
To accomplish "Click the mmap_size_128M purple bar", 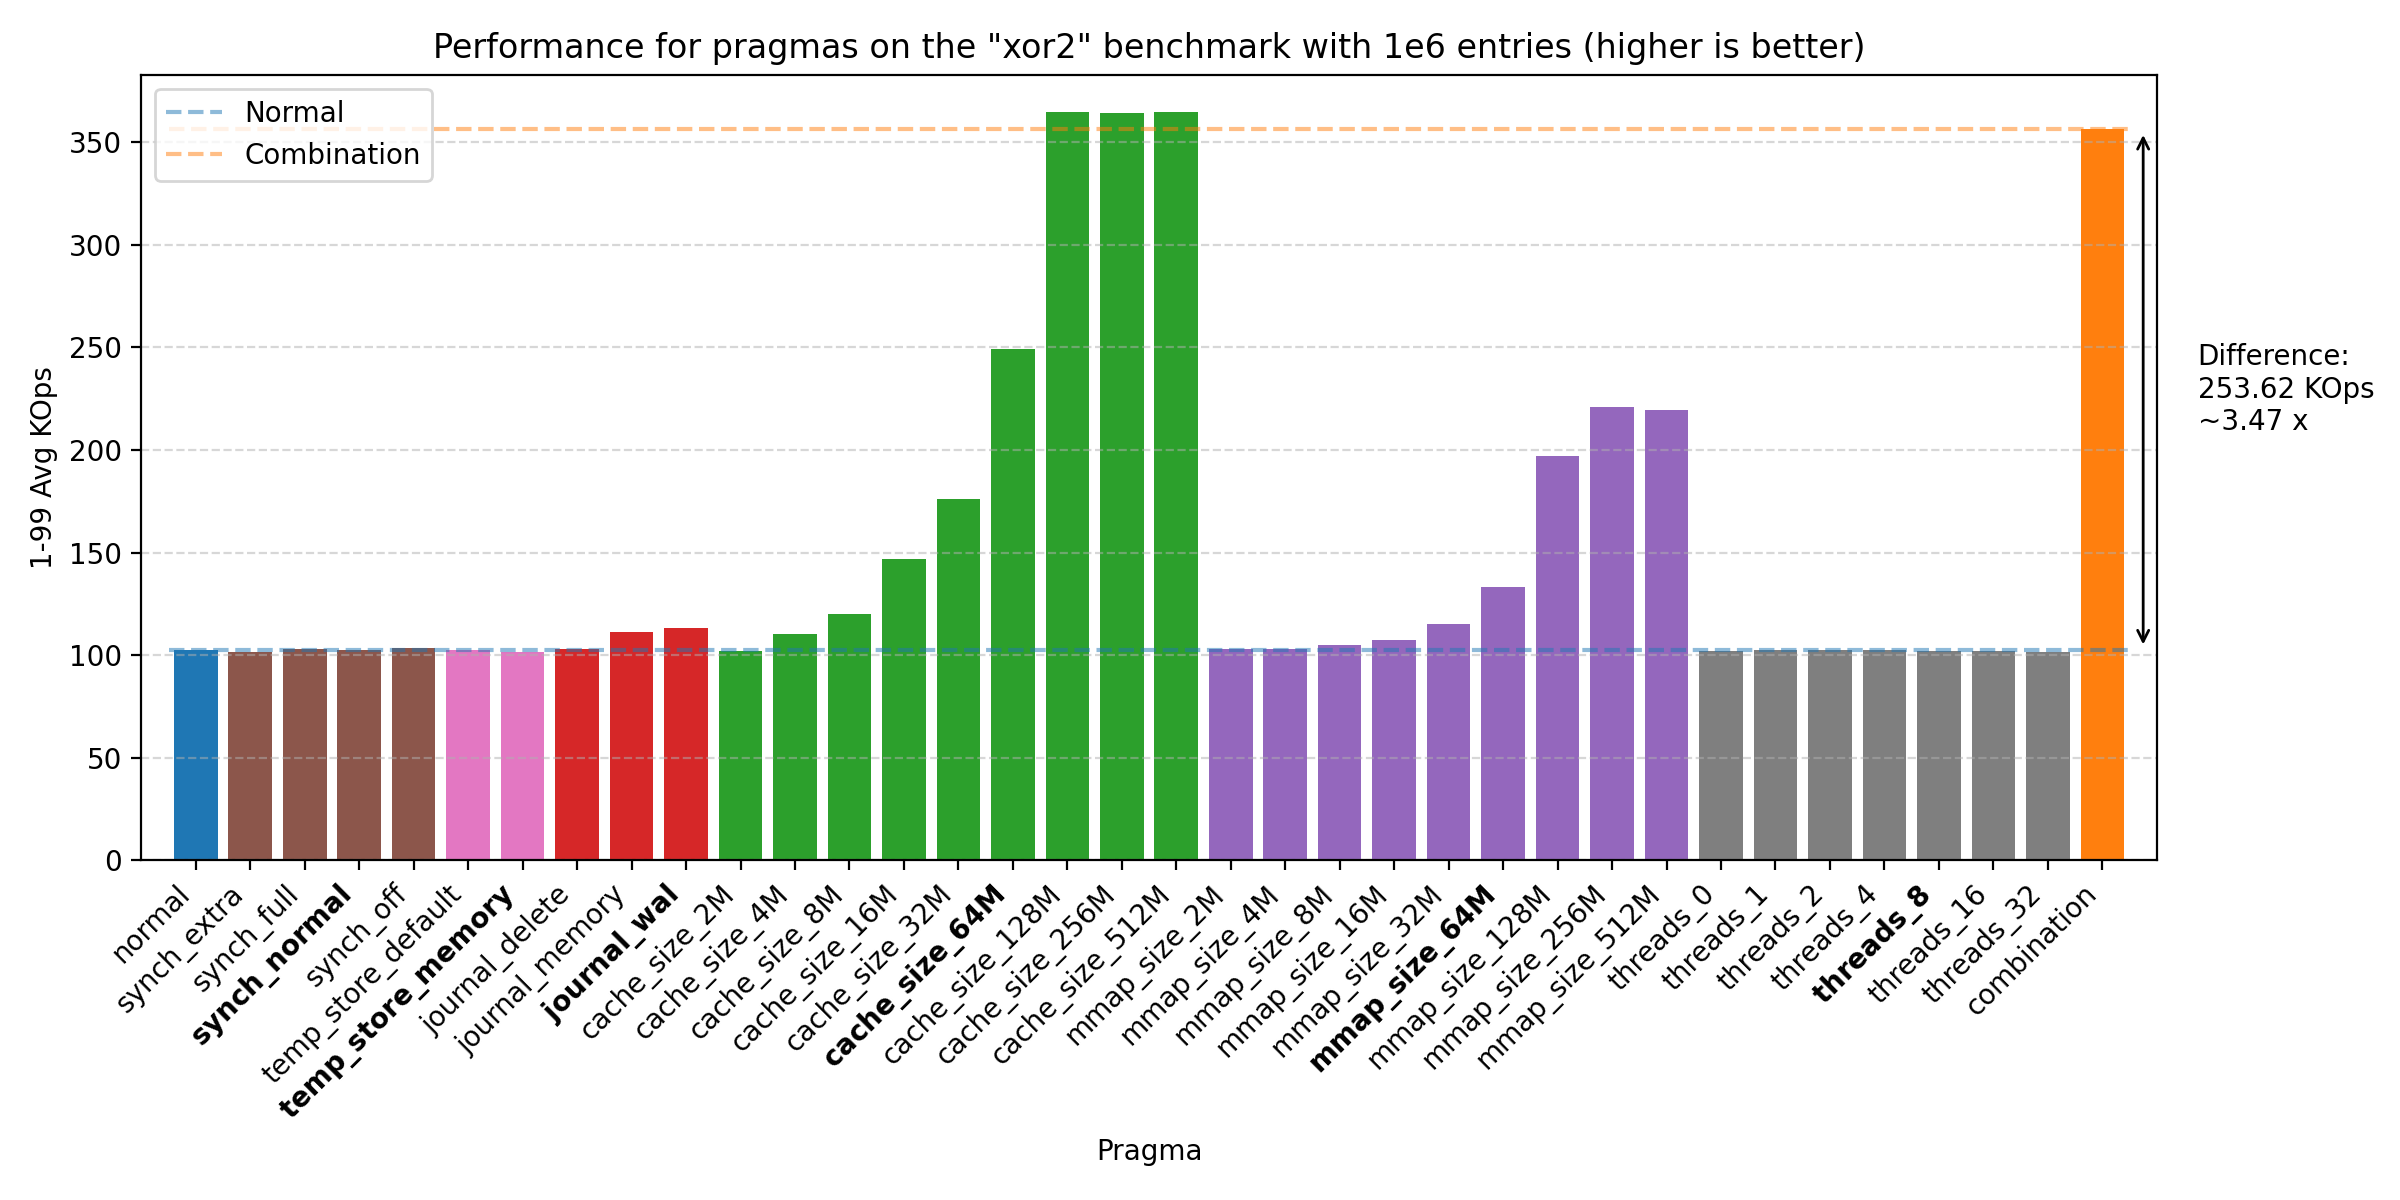I will point(1557,658).
